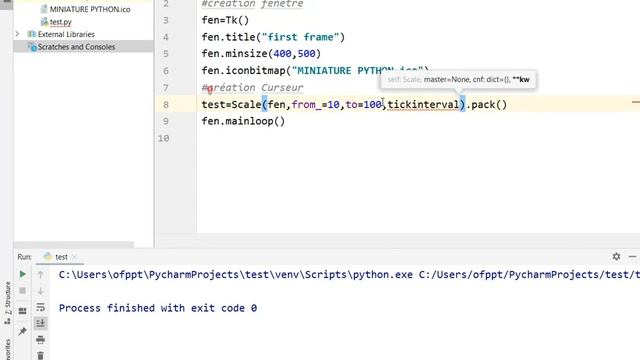
Task: Click line number 9 in gutter
Action: [166, 121]
